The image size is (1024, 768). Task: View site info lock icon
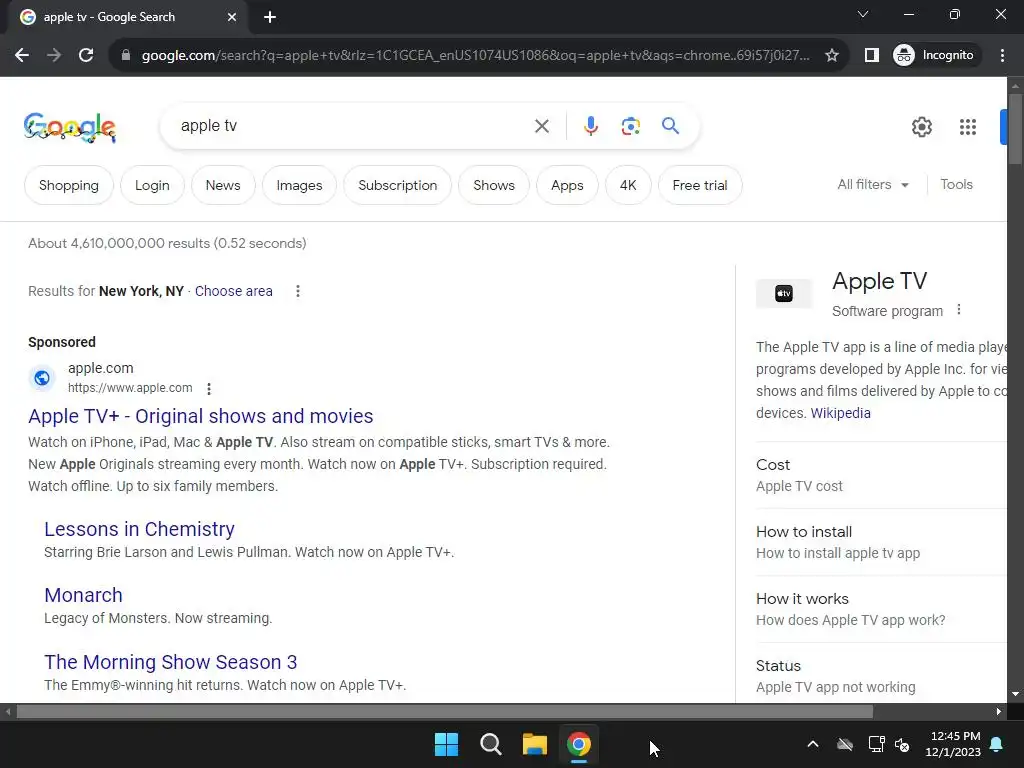[126, 56]
